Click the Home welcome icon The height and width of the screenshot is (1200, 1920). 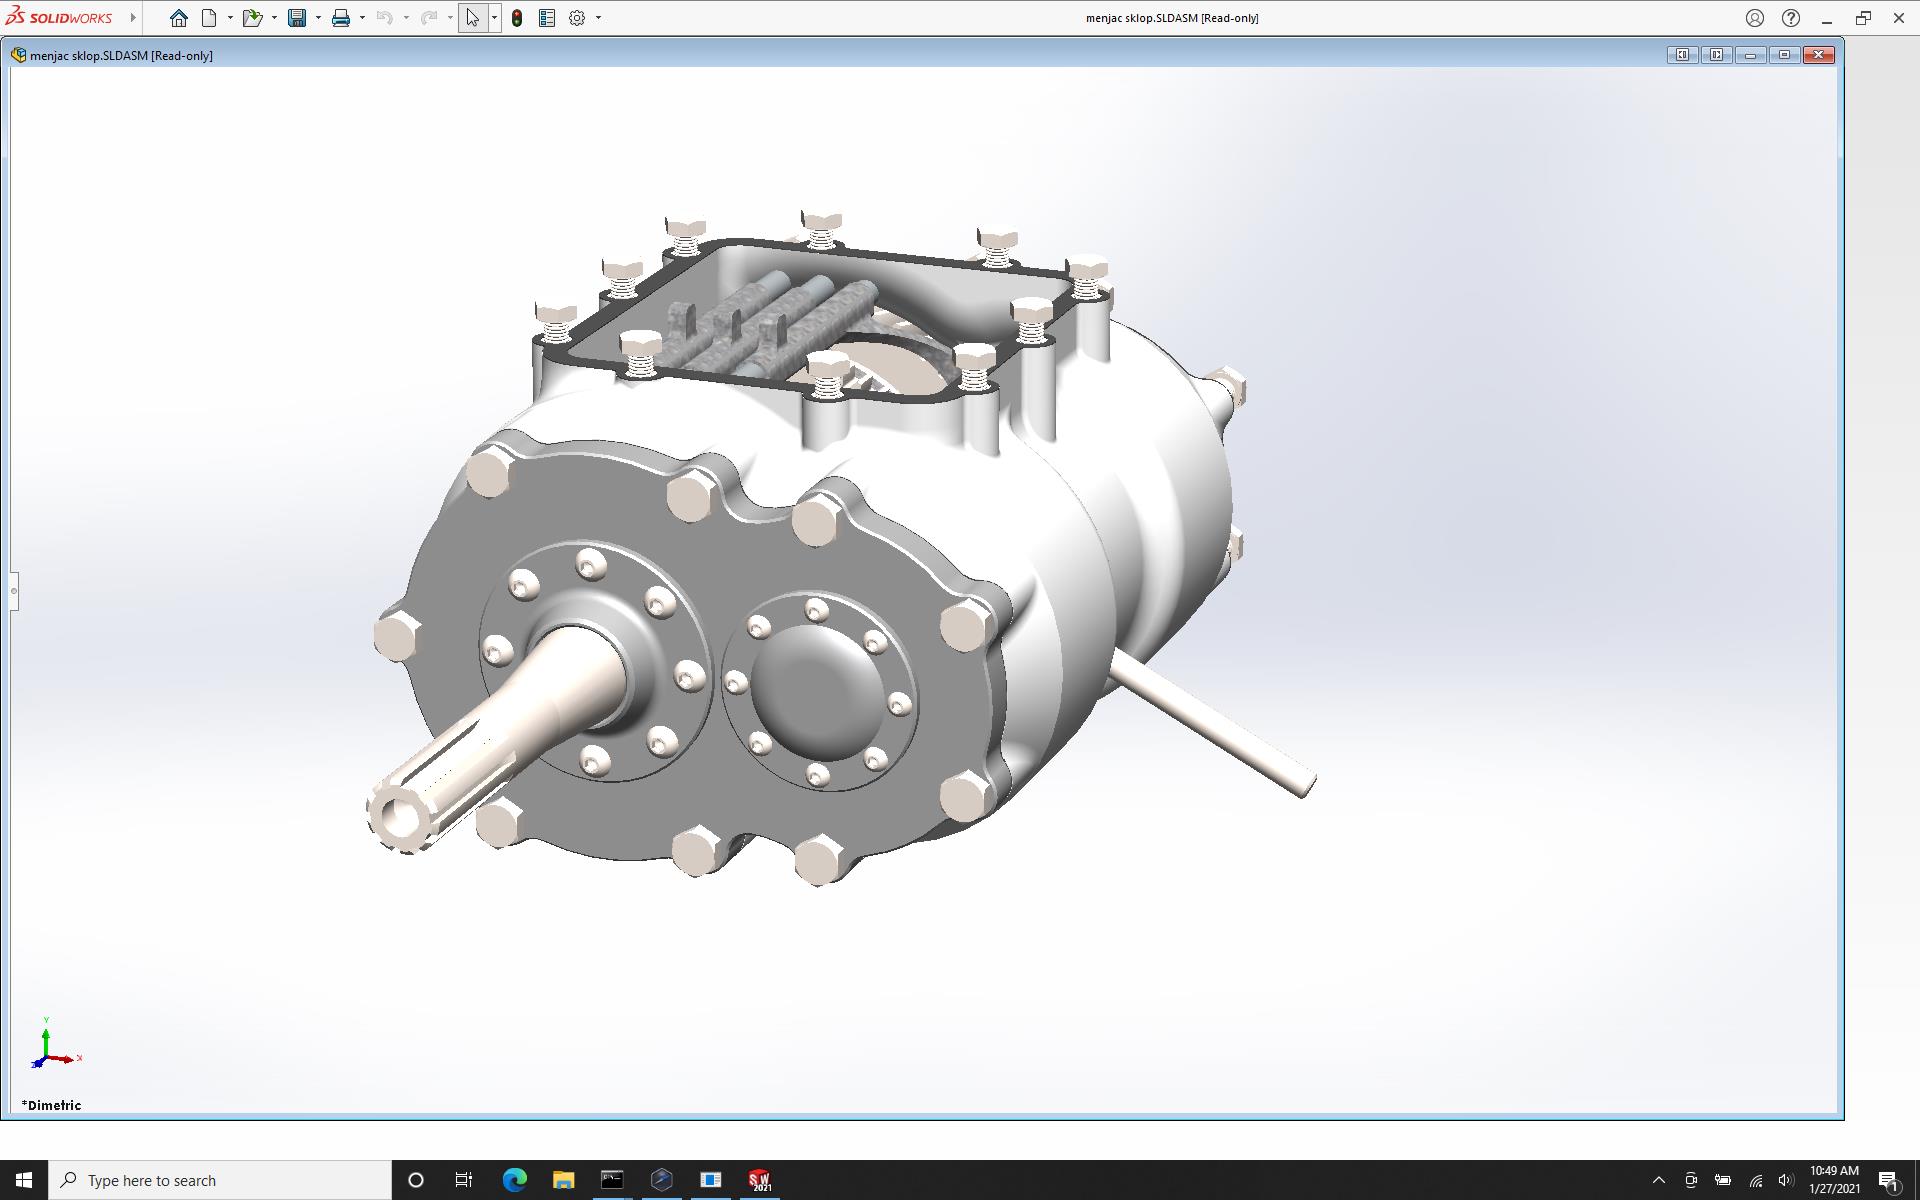tap(178, 18)
